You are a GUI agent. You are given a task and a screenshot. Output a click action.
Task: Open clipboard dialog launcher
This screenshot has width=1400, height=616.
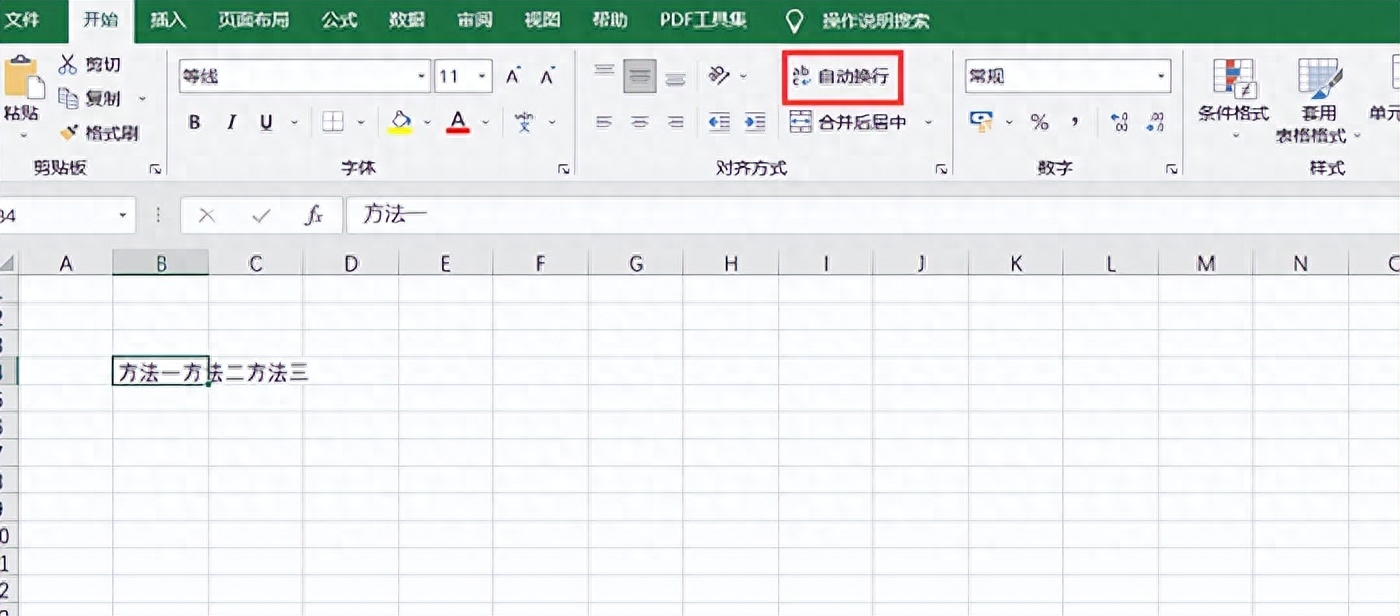(155, 170)
